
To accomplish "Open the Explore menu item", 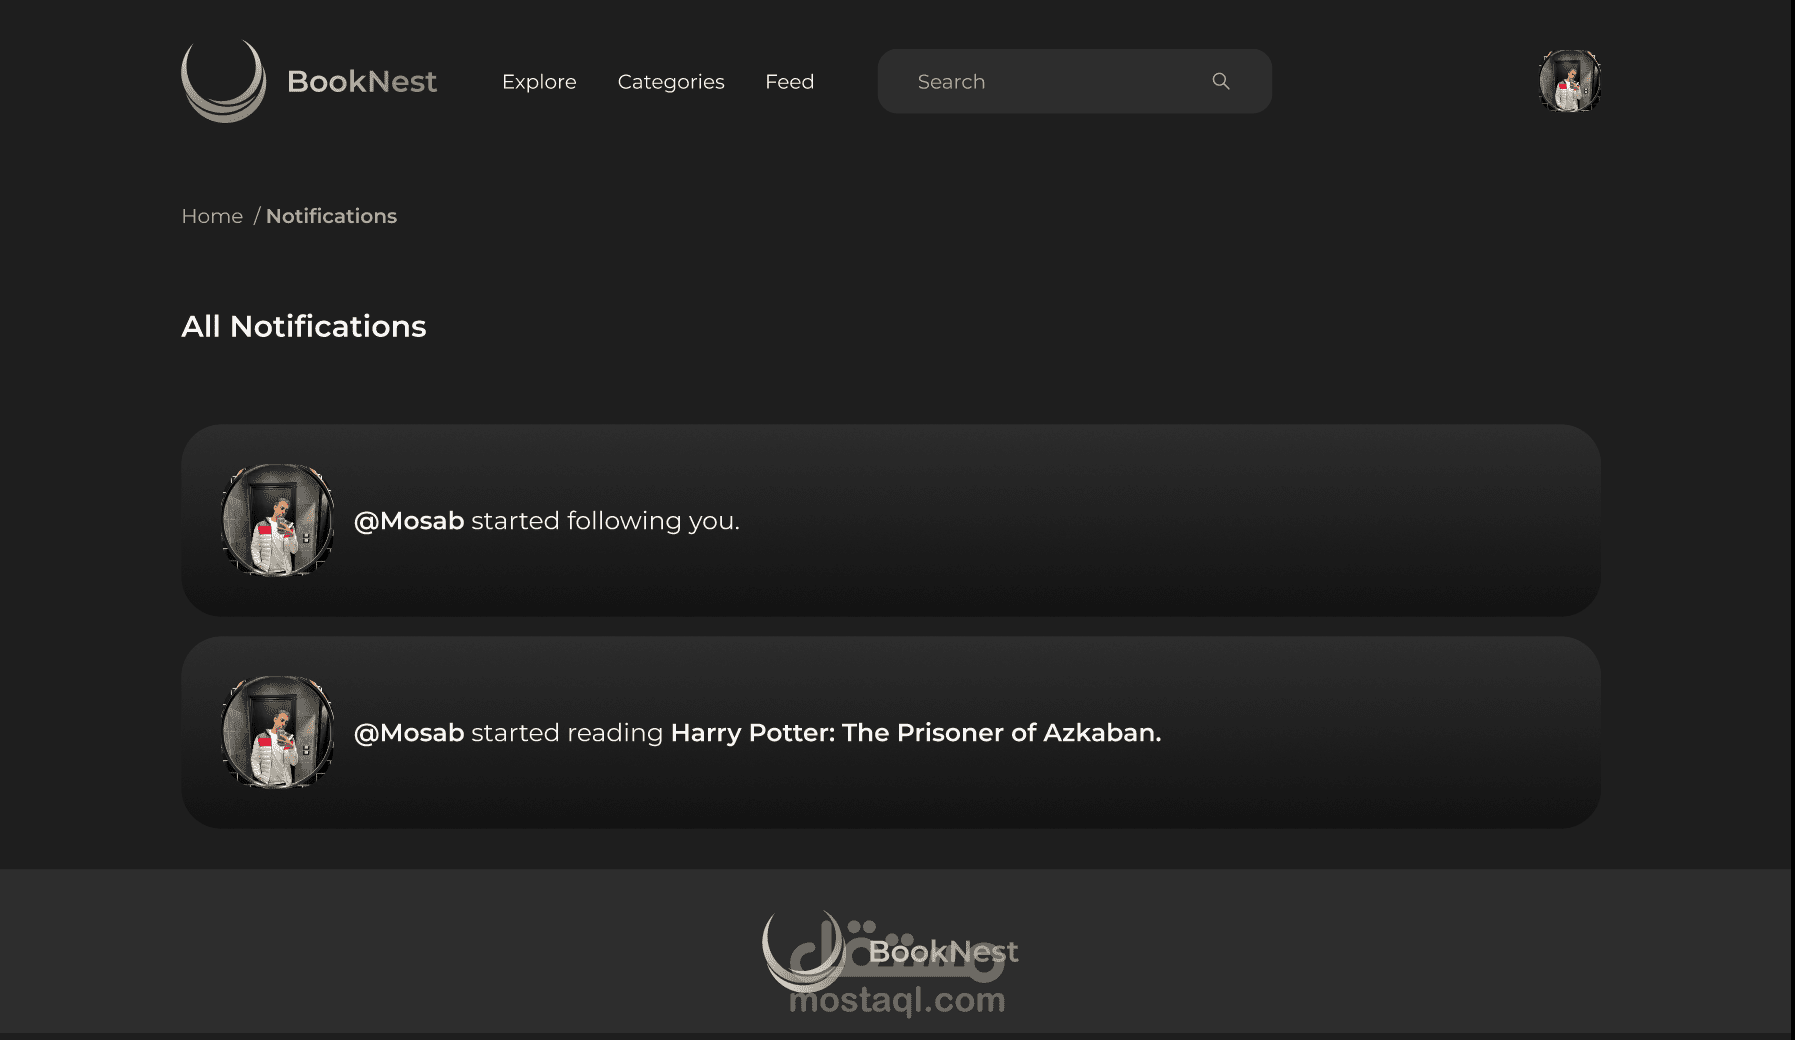I will pos(539,82).
